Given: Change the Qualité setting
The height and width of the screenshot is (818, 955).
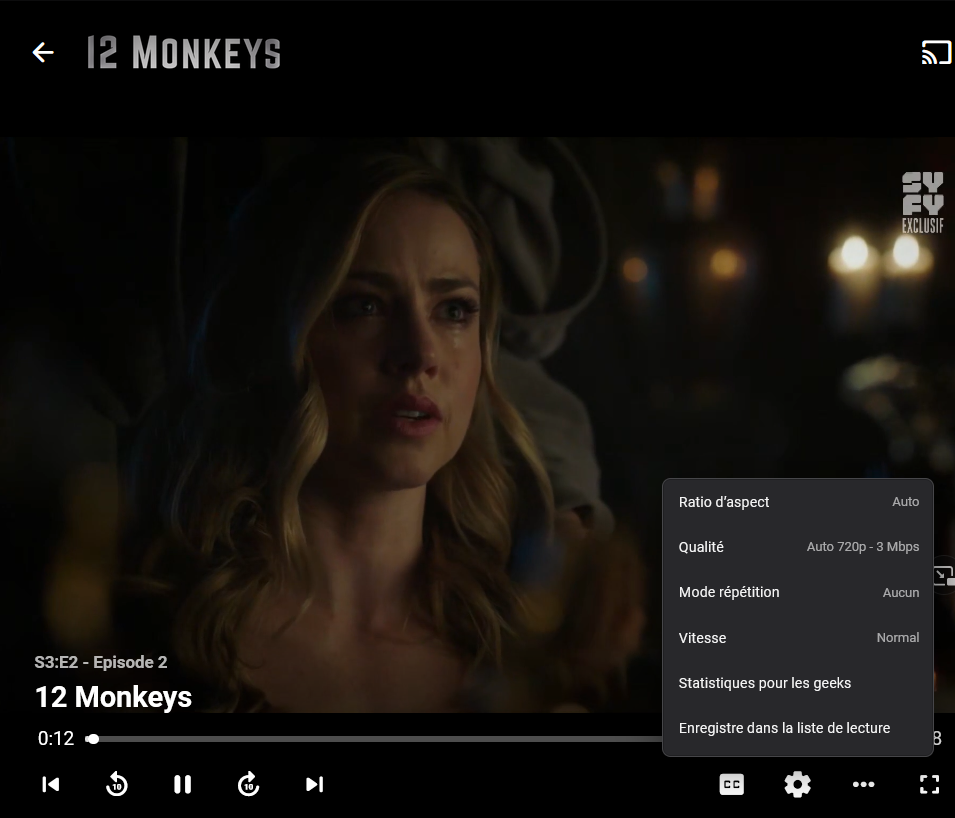Looking at the screenshot, I should tap(797, 547).
